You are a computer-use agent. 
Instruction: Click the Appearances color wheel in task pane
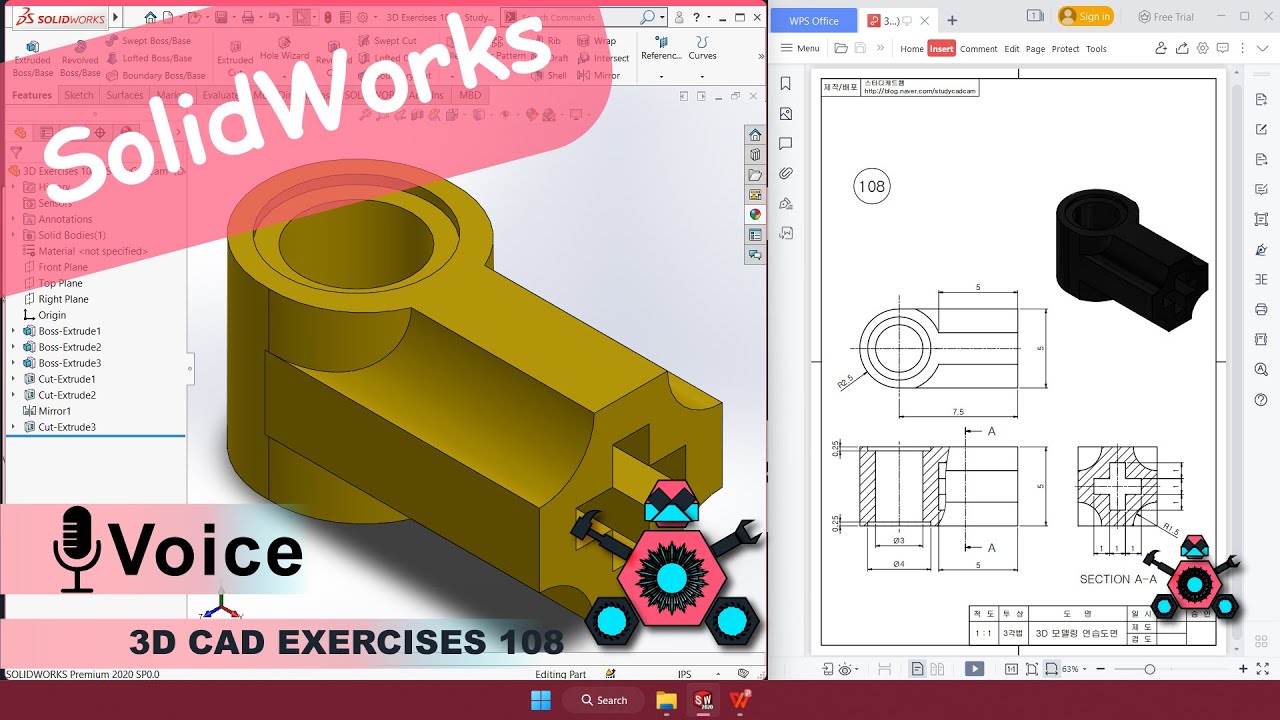(x=755, y=214)
